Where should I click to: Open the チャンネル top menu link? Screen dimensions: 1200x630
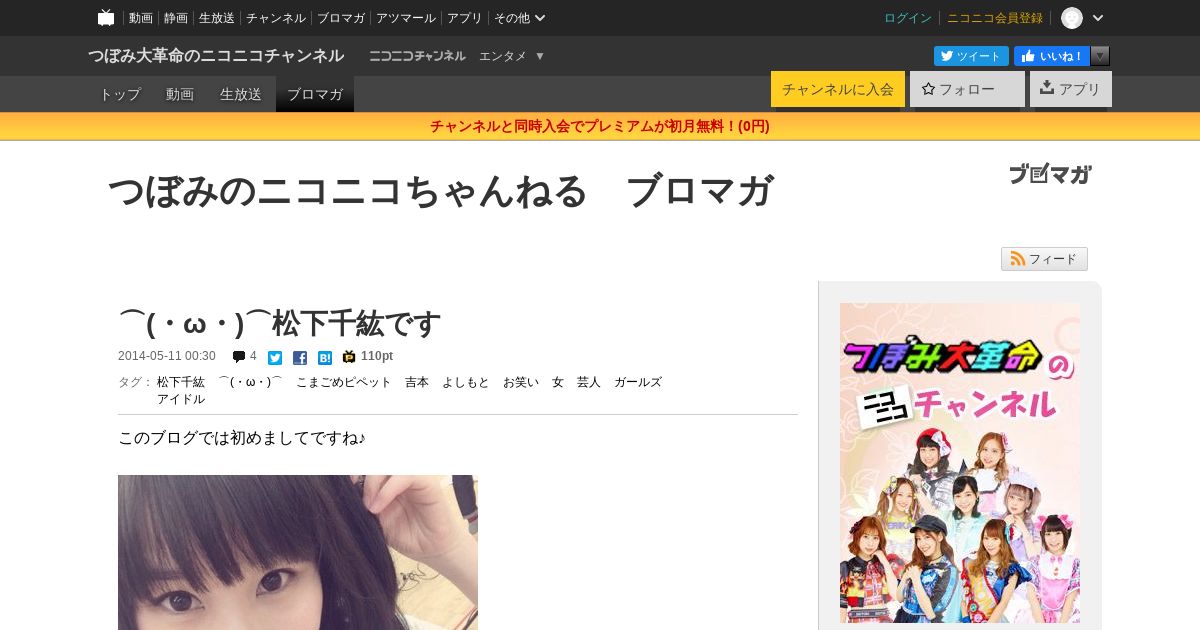(276, 18)
